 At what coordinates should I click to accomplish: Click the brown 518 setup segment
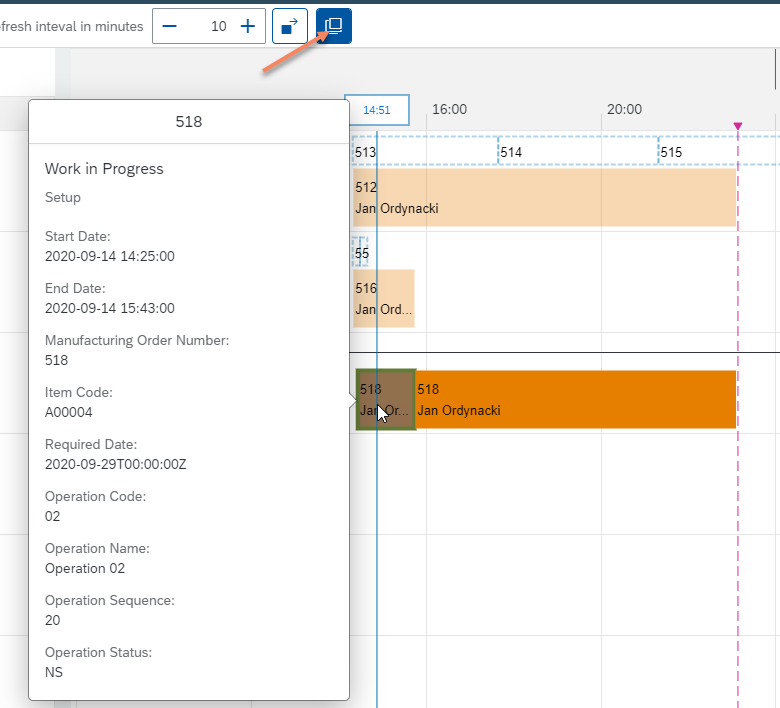point(386,400)
